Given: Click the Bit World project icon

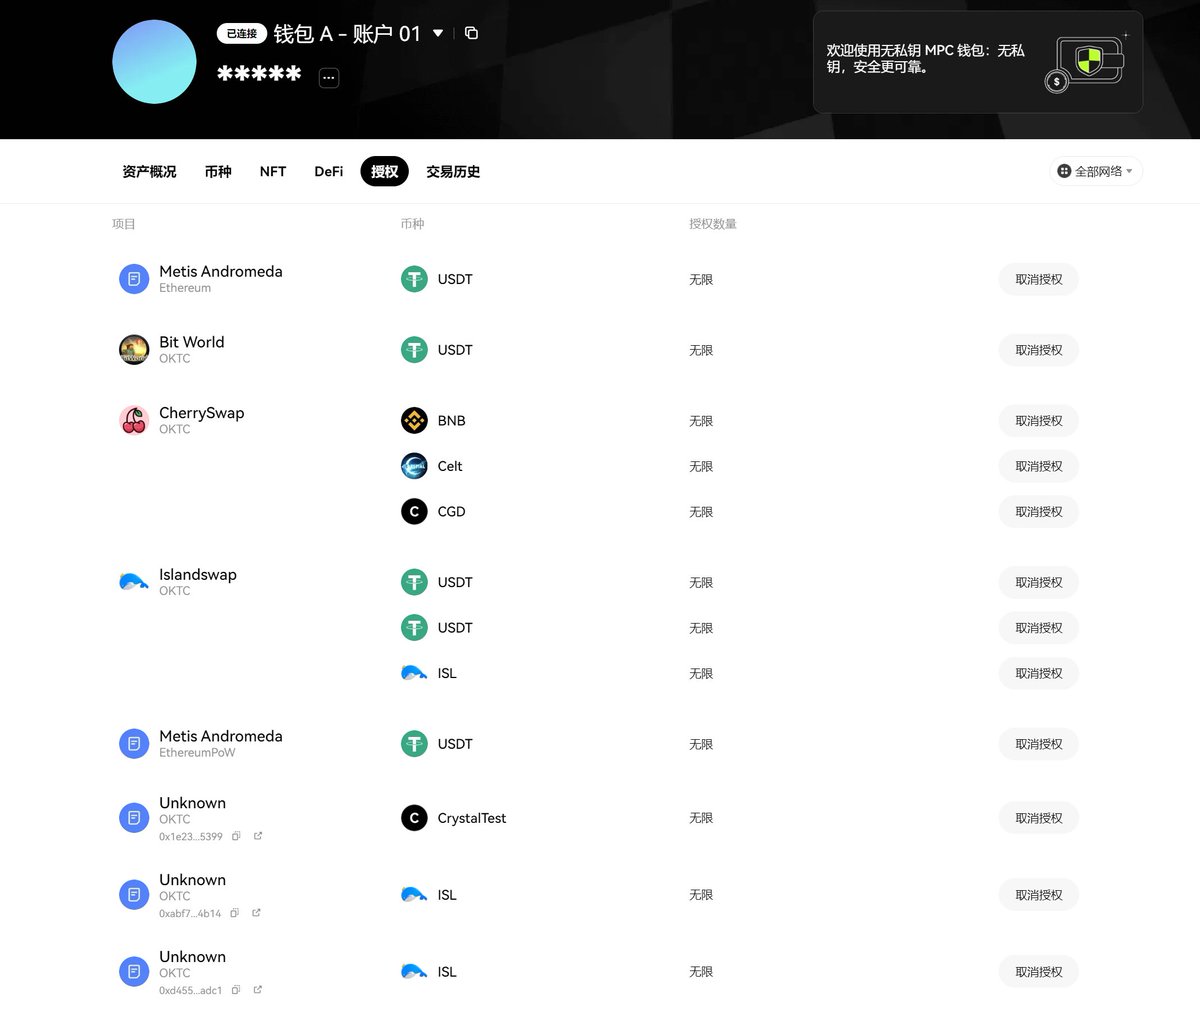Looking at the screenshot, I should pos(133,349).
